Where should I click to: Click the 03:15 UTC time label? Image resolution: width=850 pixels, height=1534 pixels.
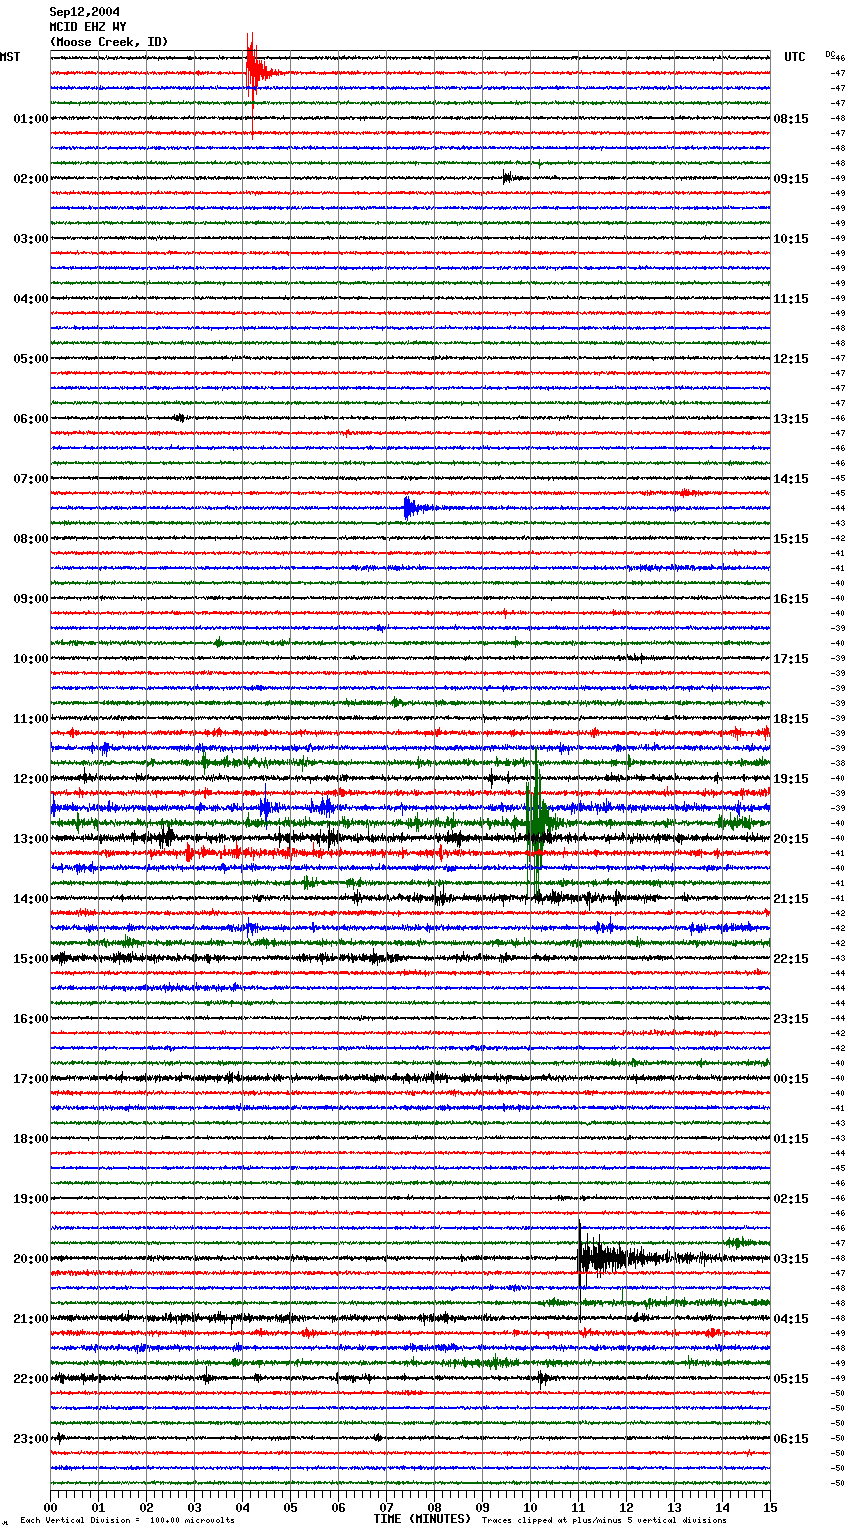pyautogui.click(x=791, y=1259)
